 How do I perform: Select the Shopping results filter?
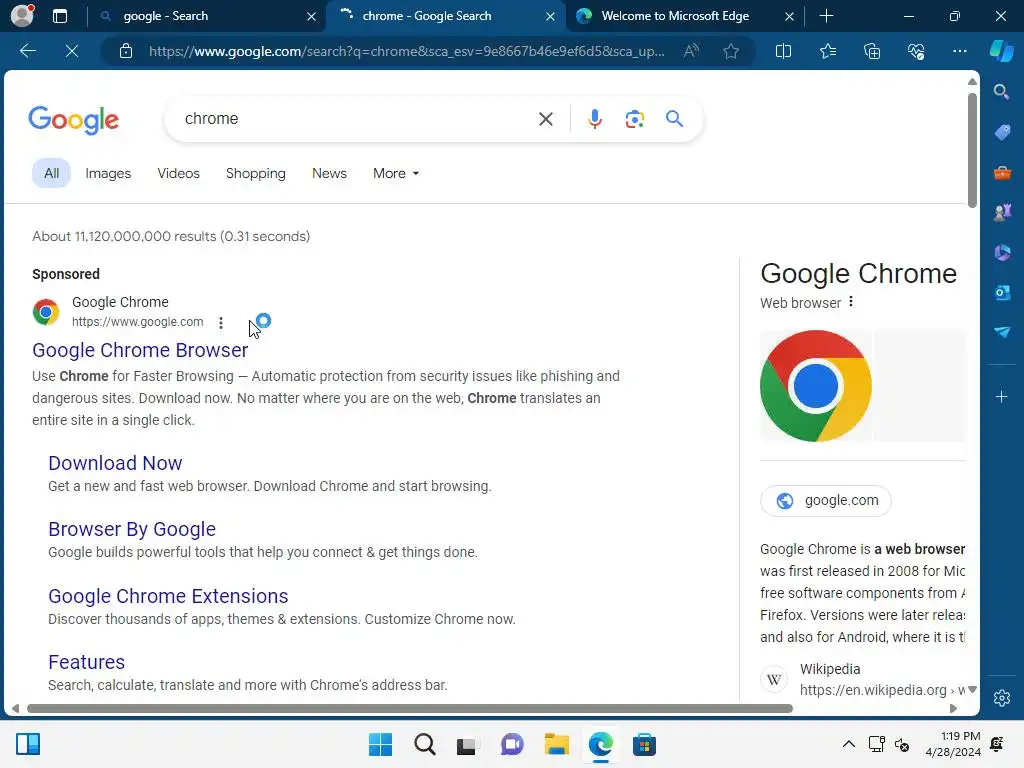(255, 174)
